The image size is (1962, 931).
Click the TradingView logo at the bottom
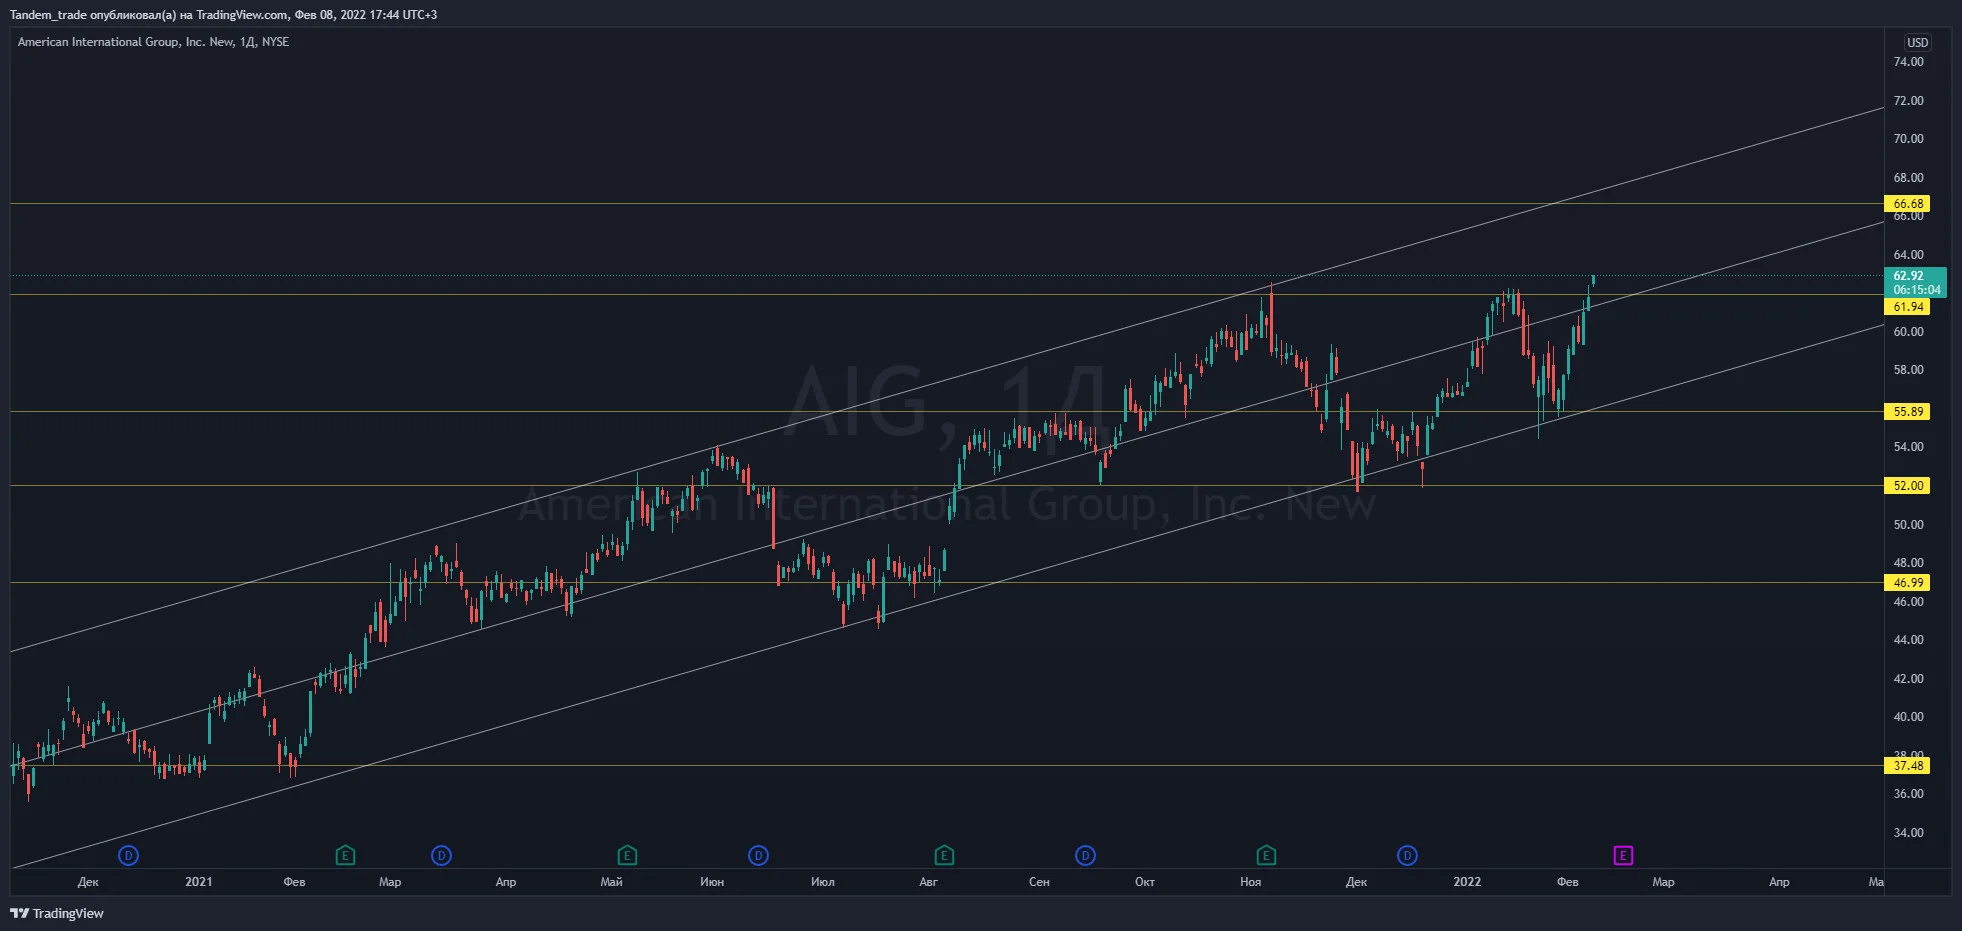point(57,913)
